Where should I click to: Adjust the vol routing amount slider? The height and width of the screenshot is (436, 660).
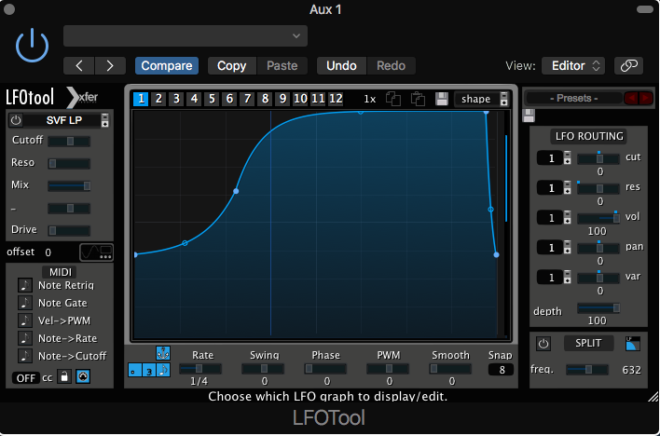point(598,218)
